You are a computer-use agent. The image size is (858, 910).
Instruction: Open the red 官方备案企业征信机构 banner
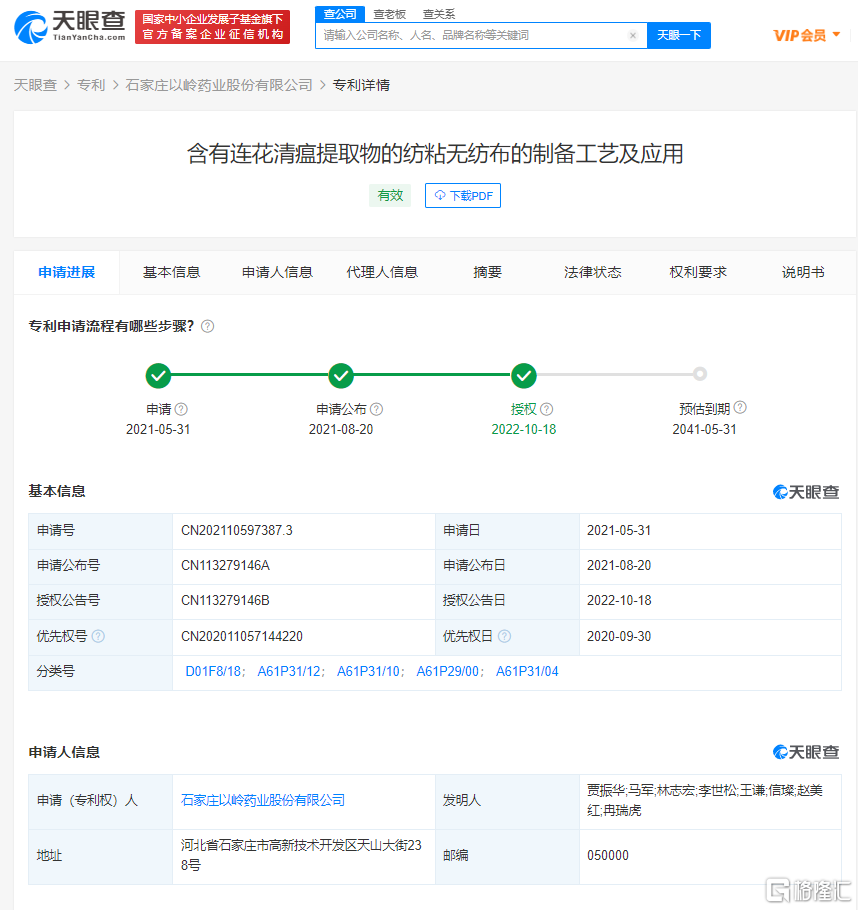(x=212, y=27)
